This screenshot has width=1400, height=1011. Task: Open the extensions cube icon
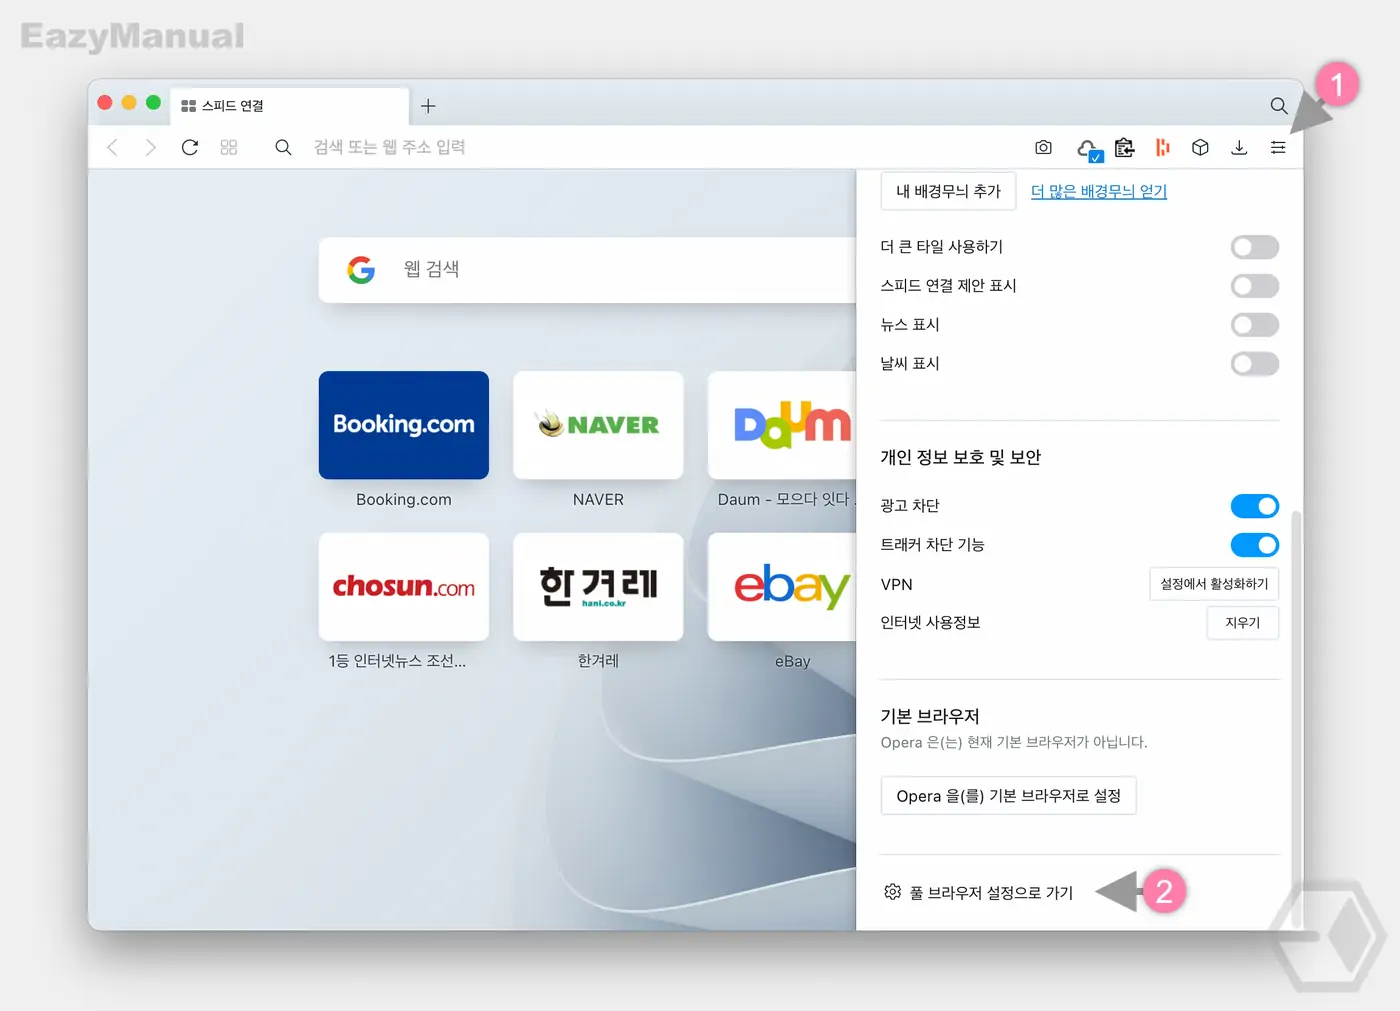1200,147
